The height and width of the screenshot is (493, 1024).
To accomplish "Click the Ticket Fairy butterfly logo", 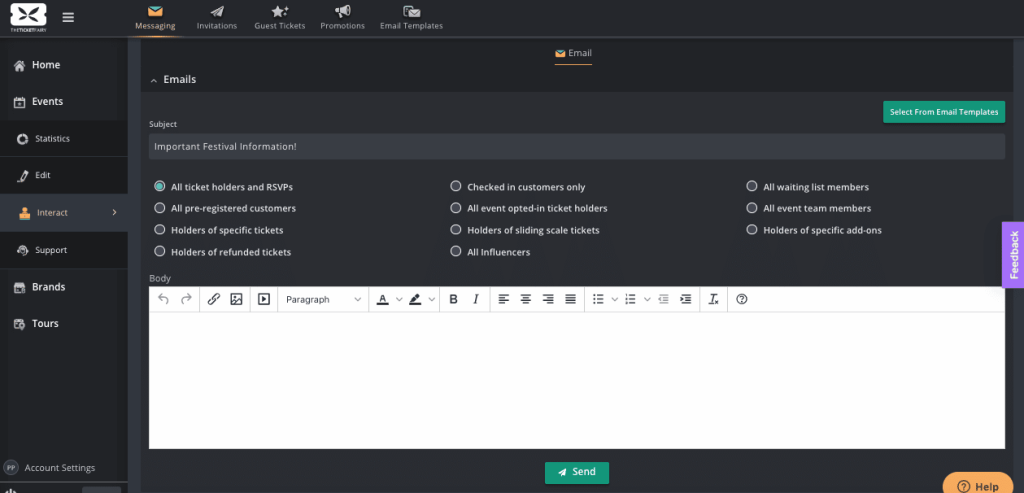I will point(28,17).
